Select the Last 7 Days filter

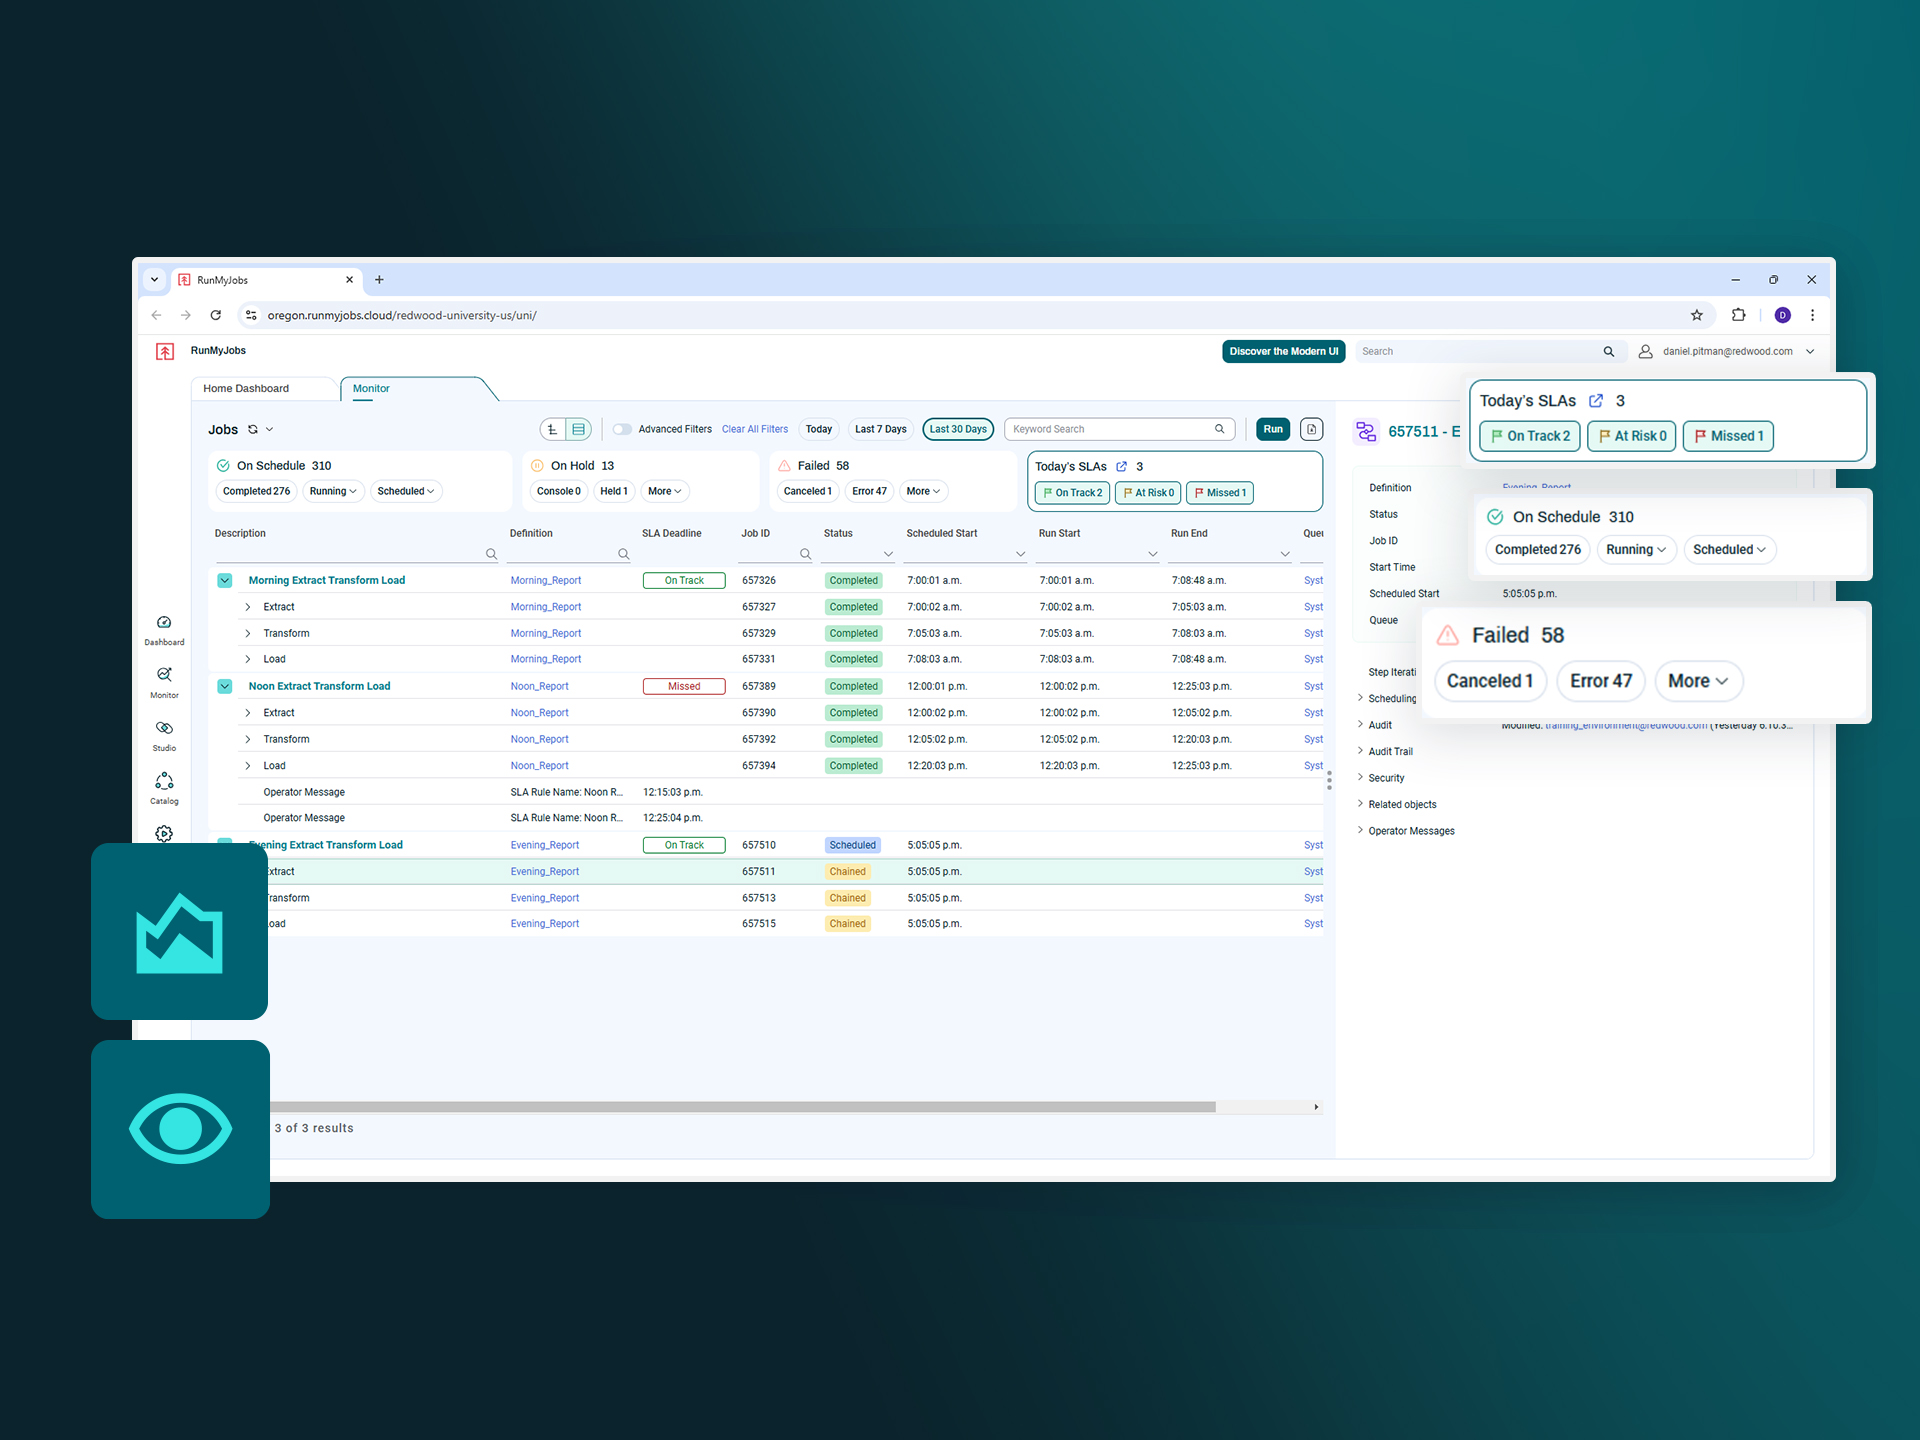click(x=880, y=430)
